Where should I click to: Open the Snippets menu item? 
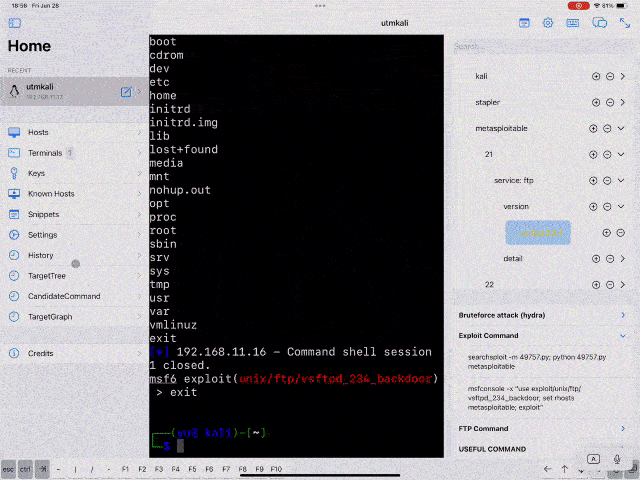(75, 214)
